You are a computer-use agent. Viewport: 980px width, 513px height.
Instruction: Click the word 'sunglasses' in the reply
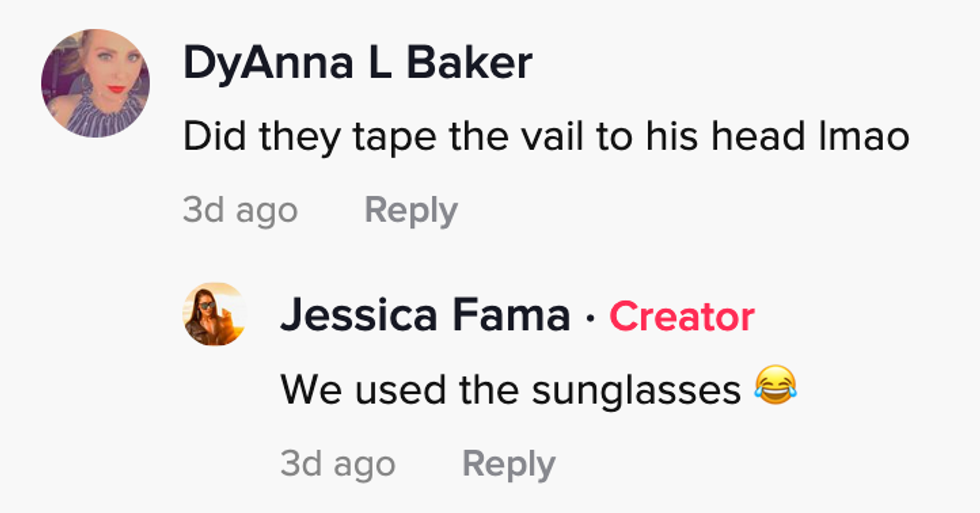636,389
